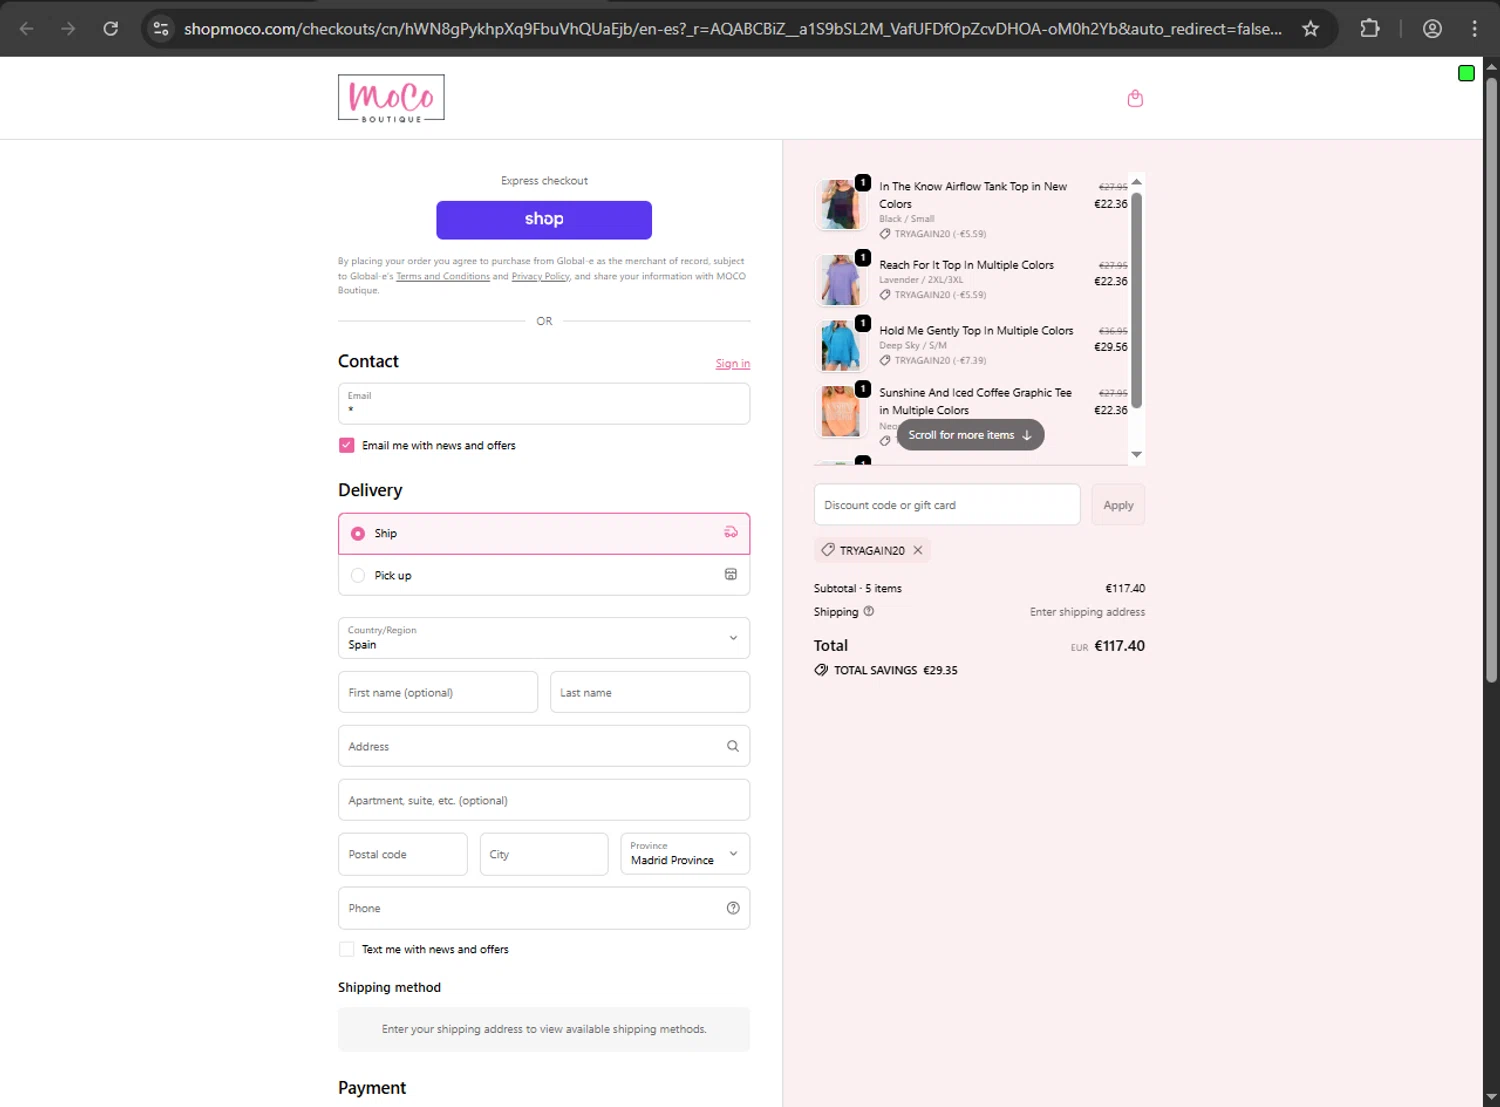
Task: Open the browser profile avatar icon
Action: pos(1432,29)
